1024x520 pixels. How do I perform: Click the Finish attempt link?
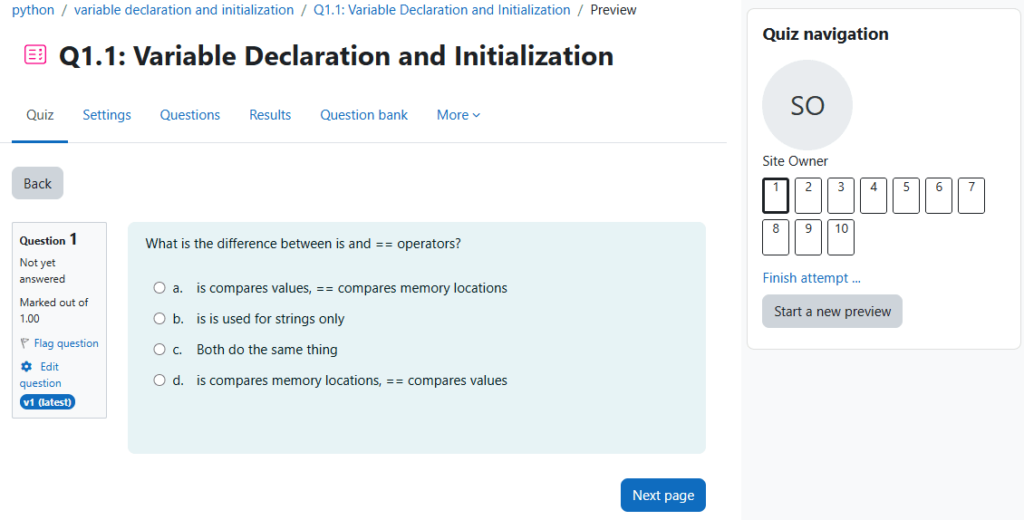811,278
